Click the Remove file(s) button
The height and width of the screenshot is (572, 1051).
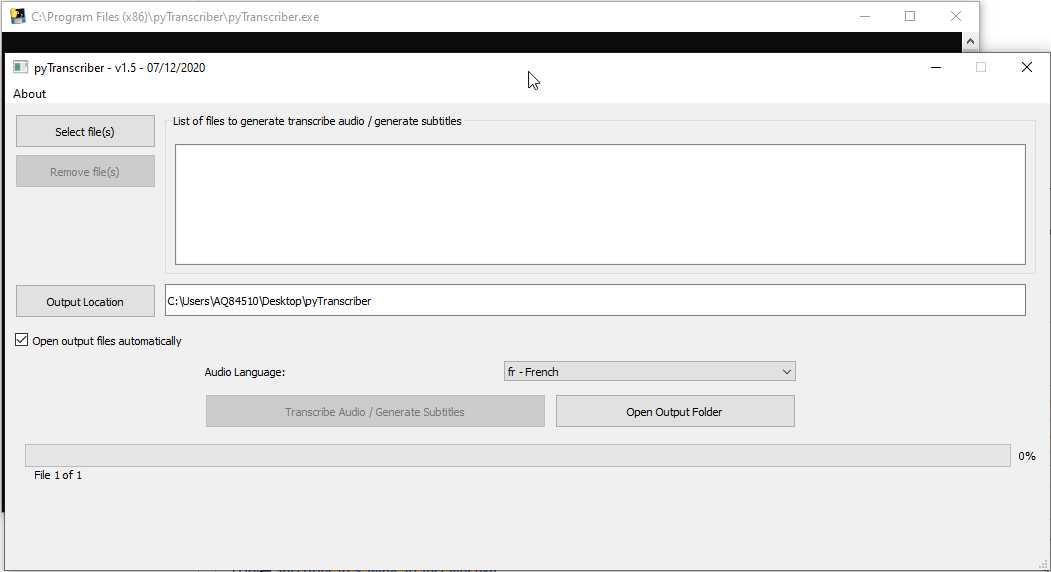tap(85, 172)
